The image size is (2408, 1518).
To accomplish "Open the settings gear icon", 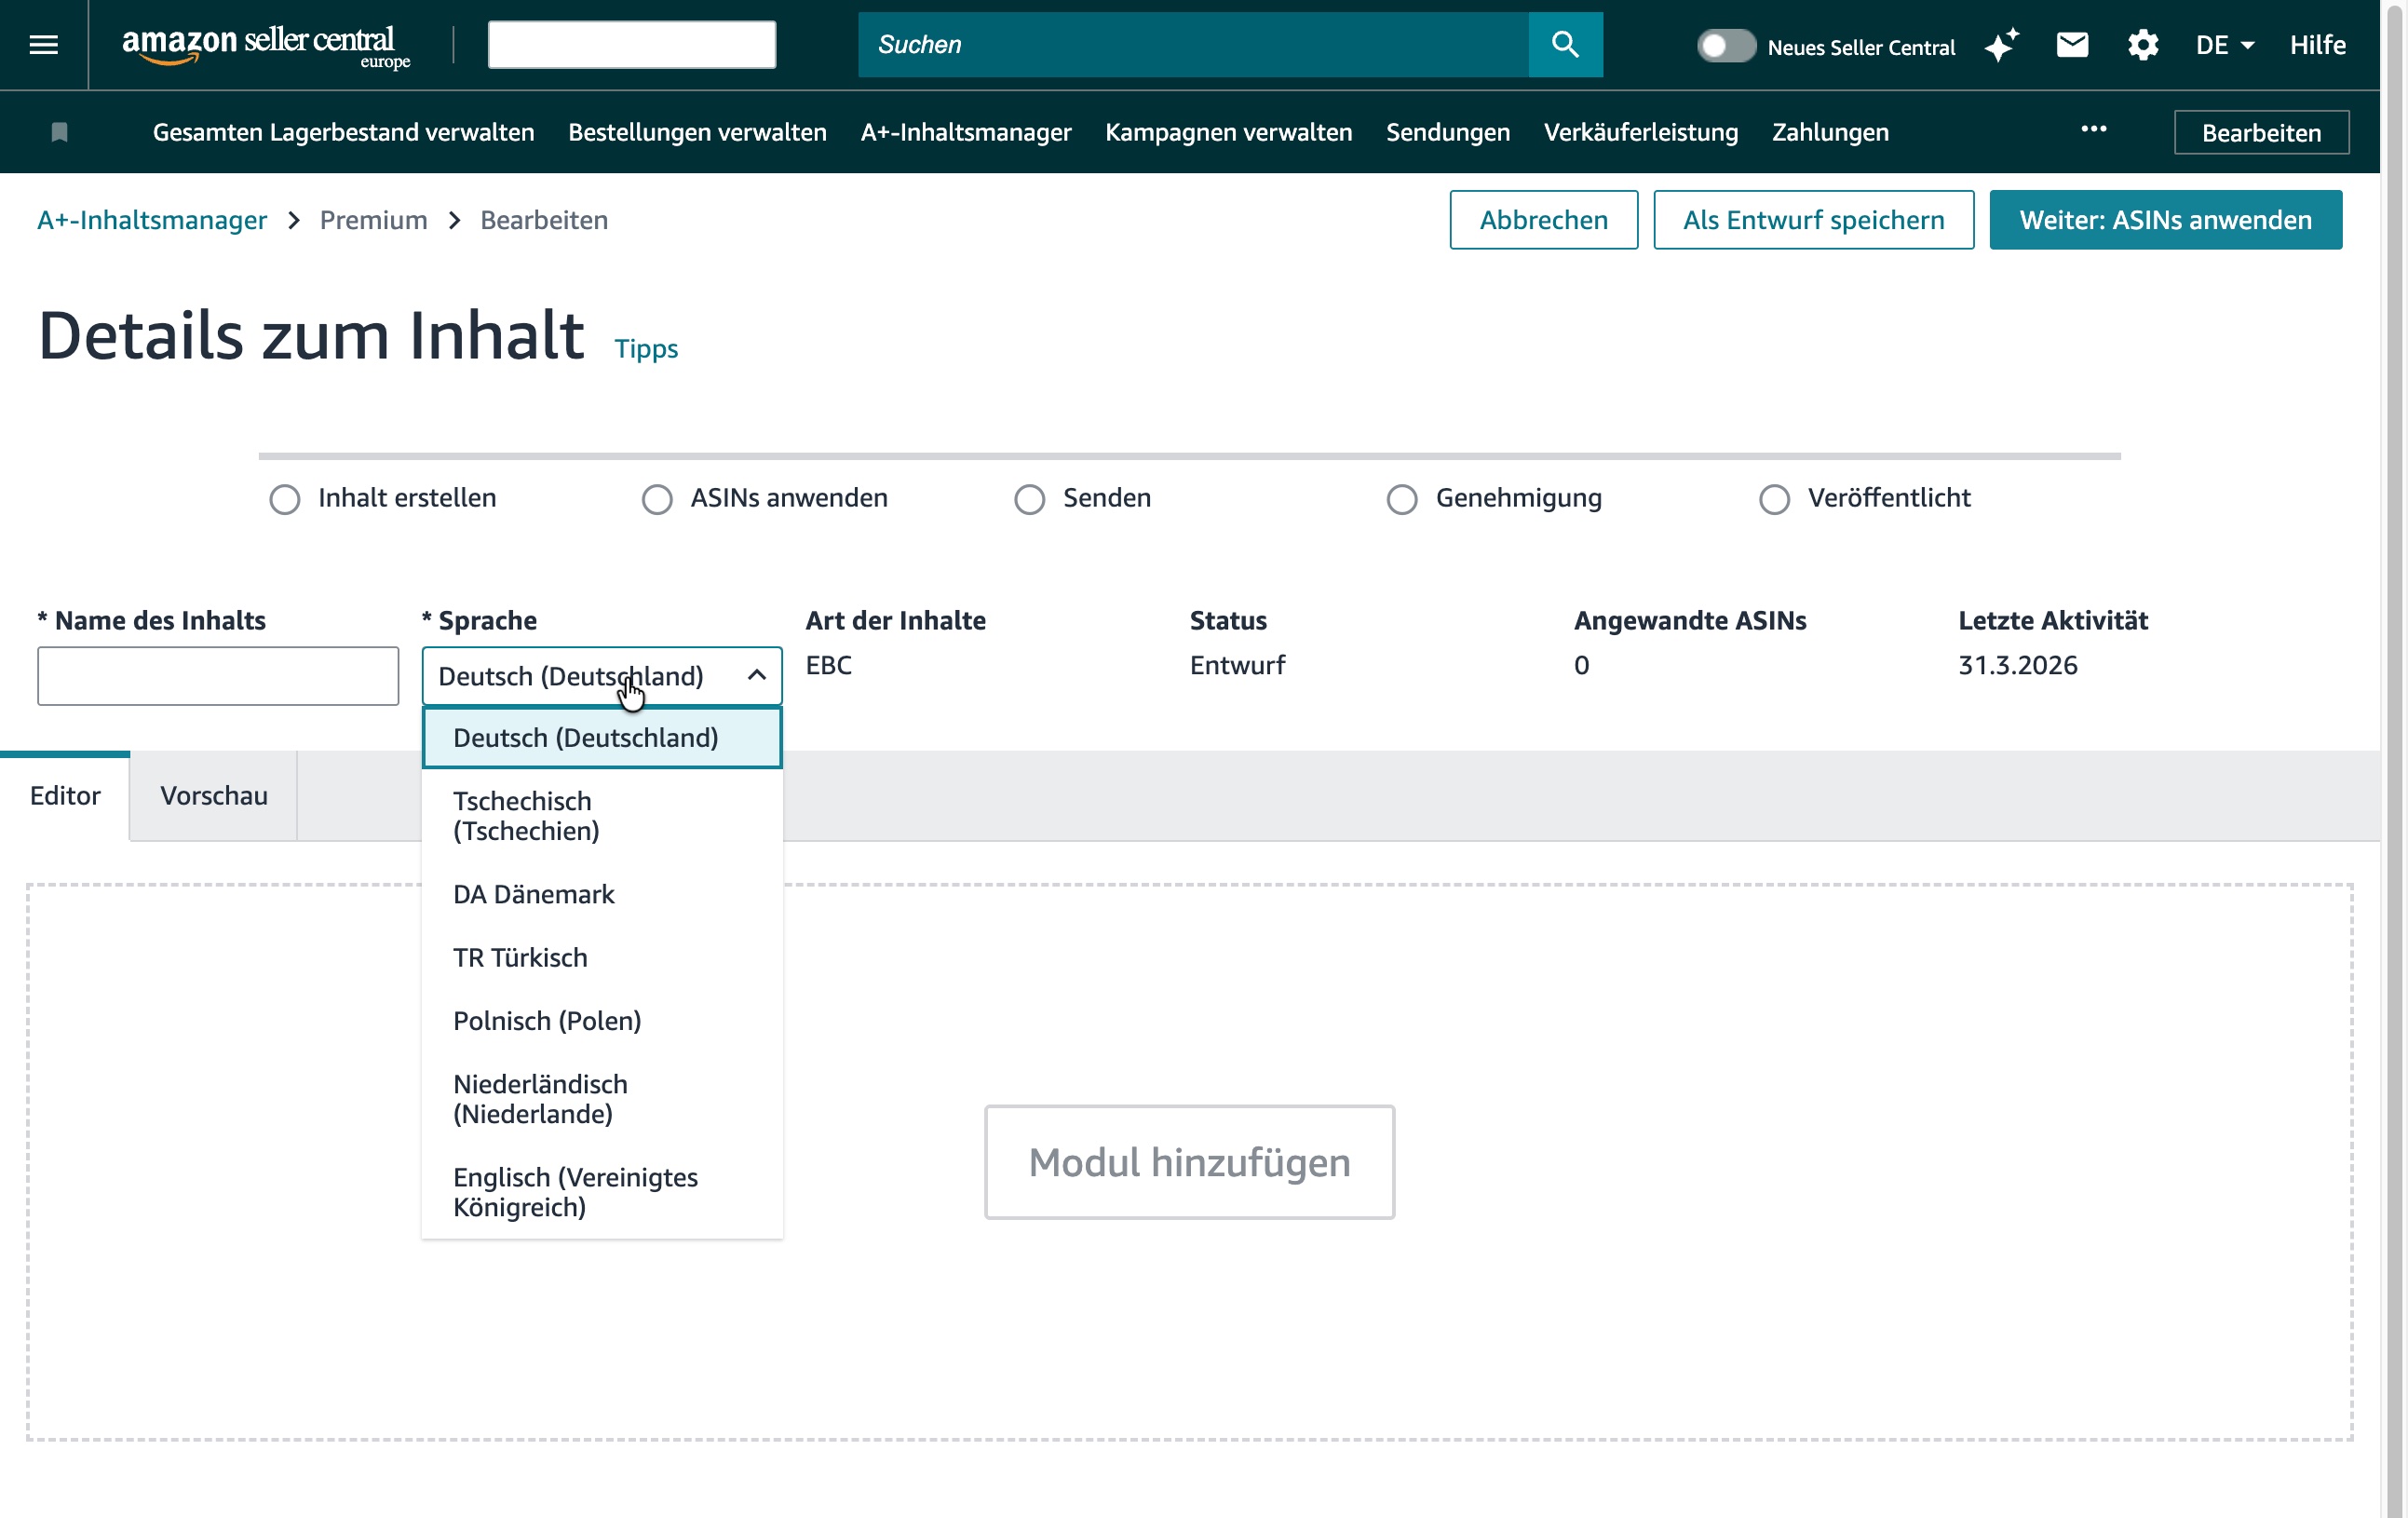I will [2142, 45].
